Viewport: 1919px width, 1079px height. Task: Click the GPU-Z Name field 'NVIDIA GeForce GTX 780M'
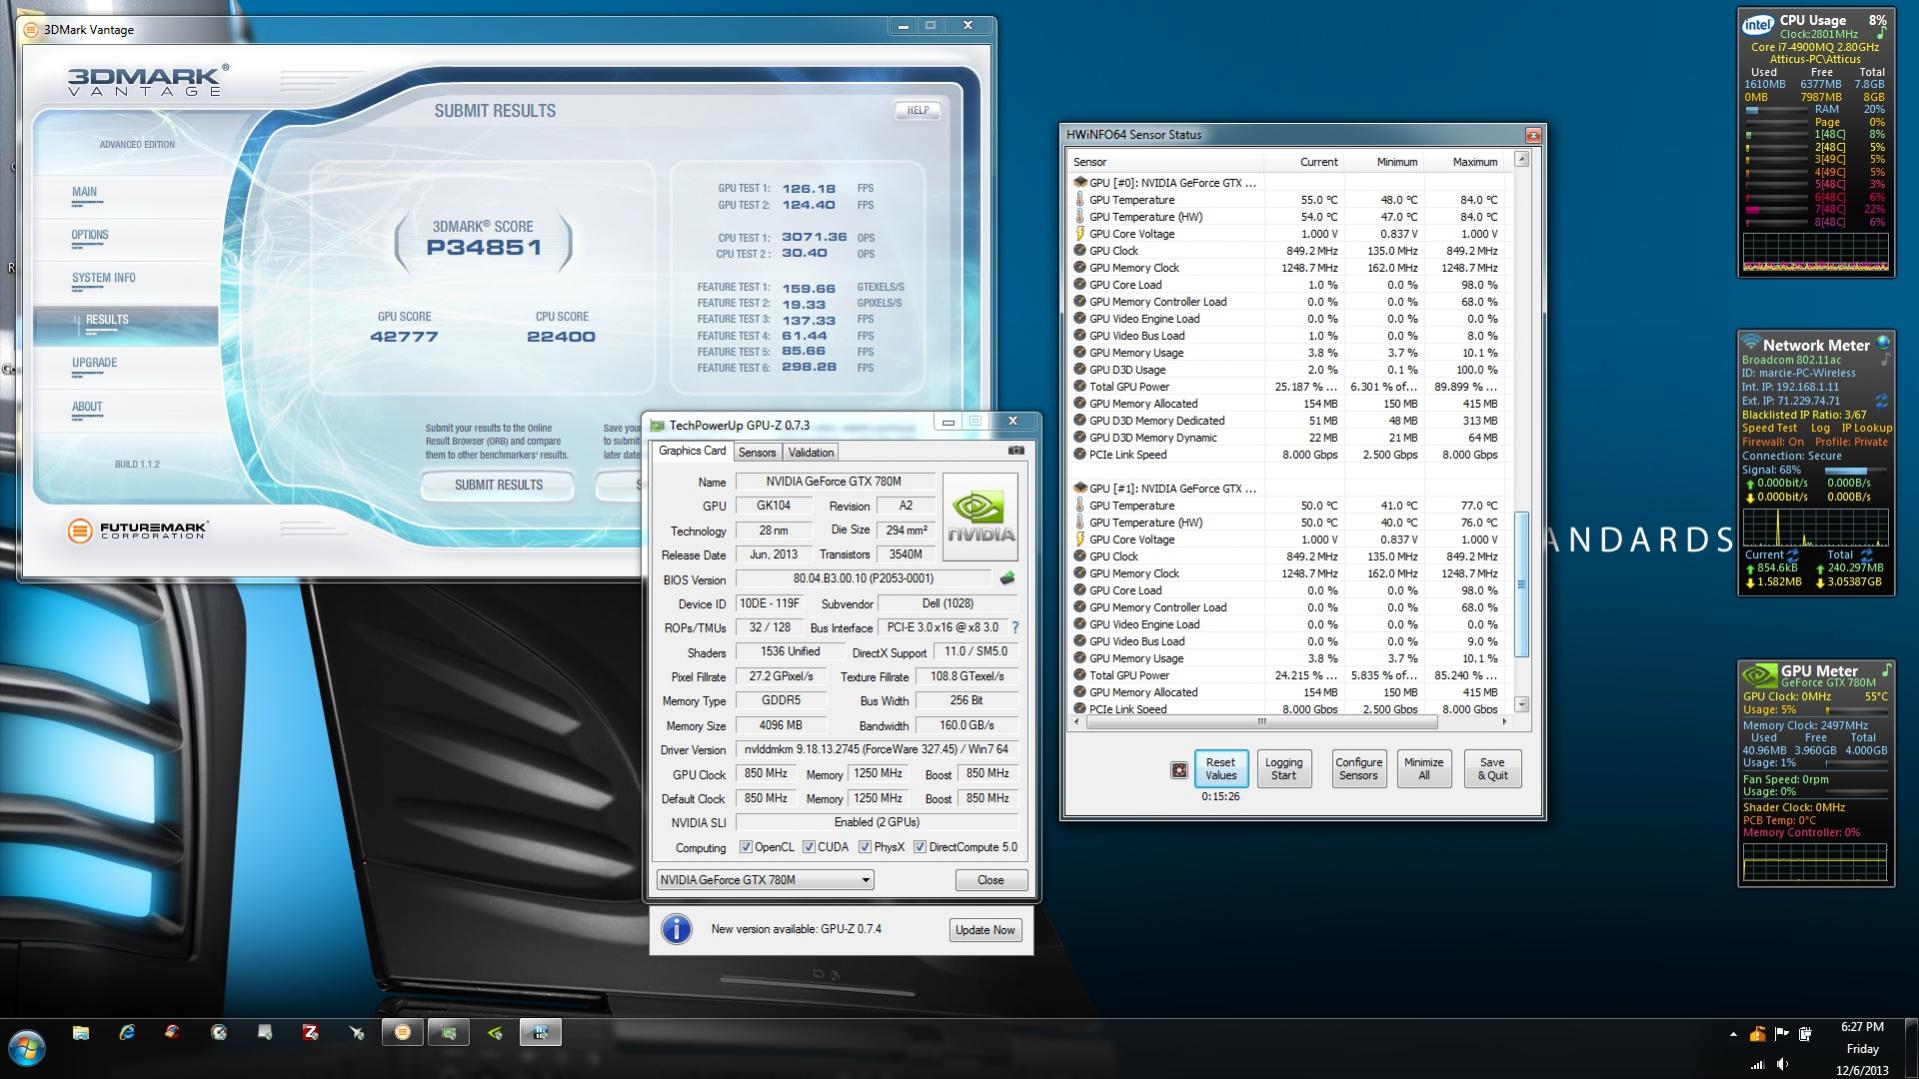click(x=835, y=482)
